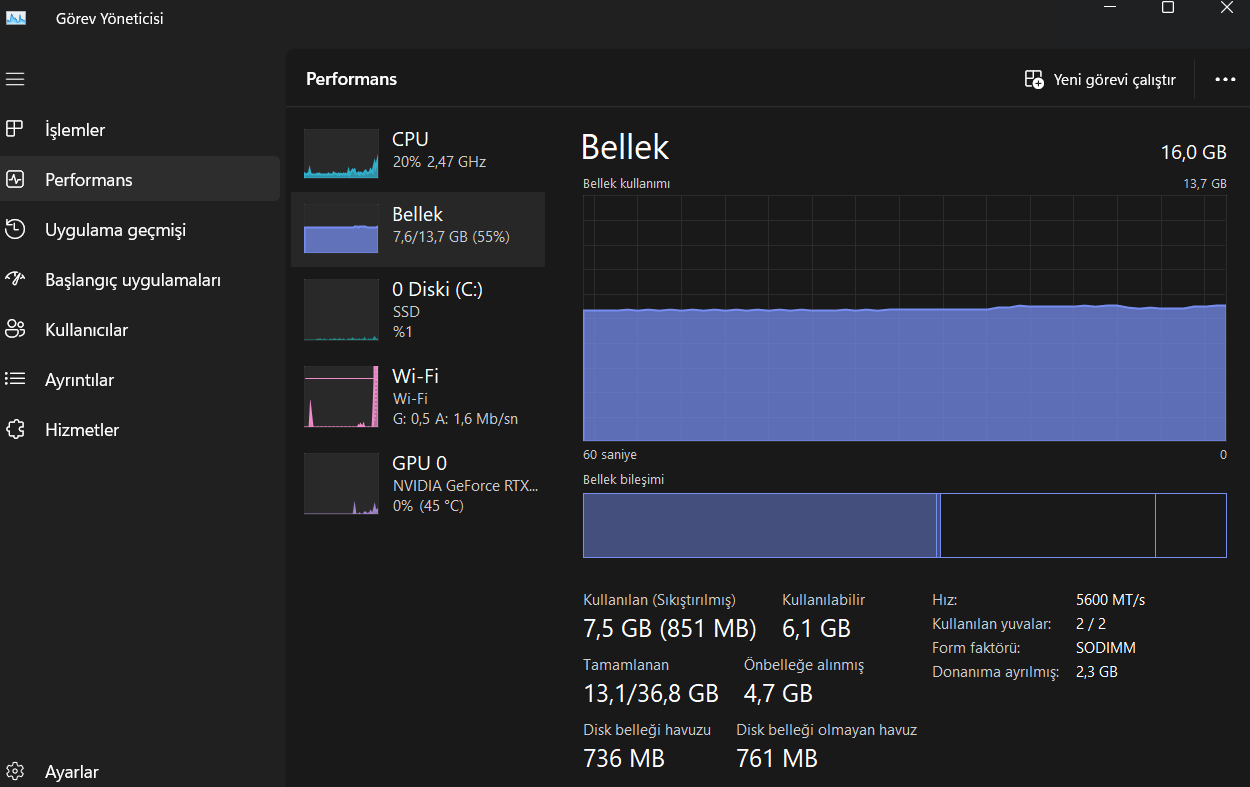Maximize the Görev Yöneticisi window
The height and width of the screenshot is (787, 1250).
tap(1167, 8)
